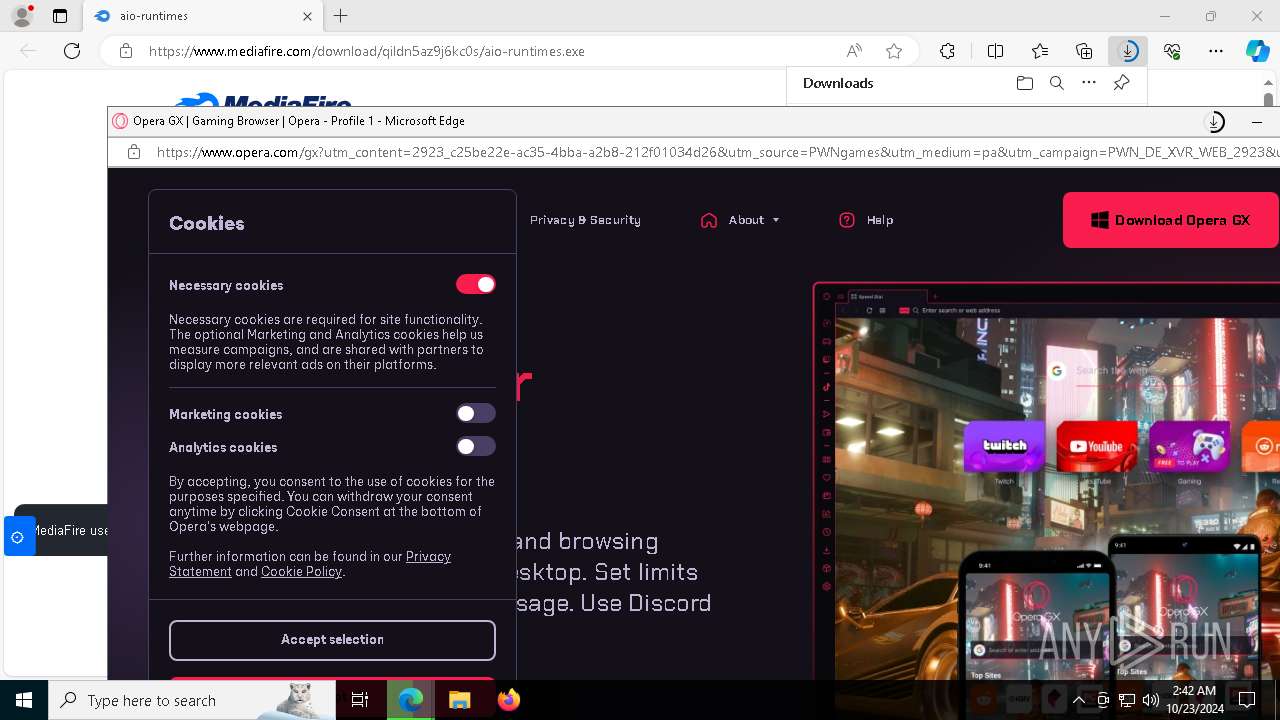Search downloads in Downloads panel
Screen dimensions: 1280x720
(x=1056, y=83)
